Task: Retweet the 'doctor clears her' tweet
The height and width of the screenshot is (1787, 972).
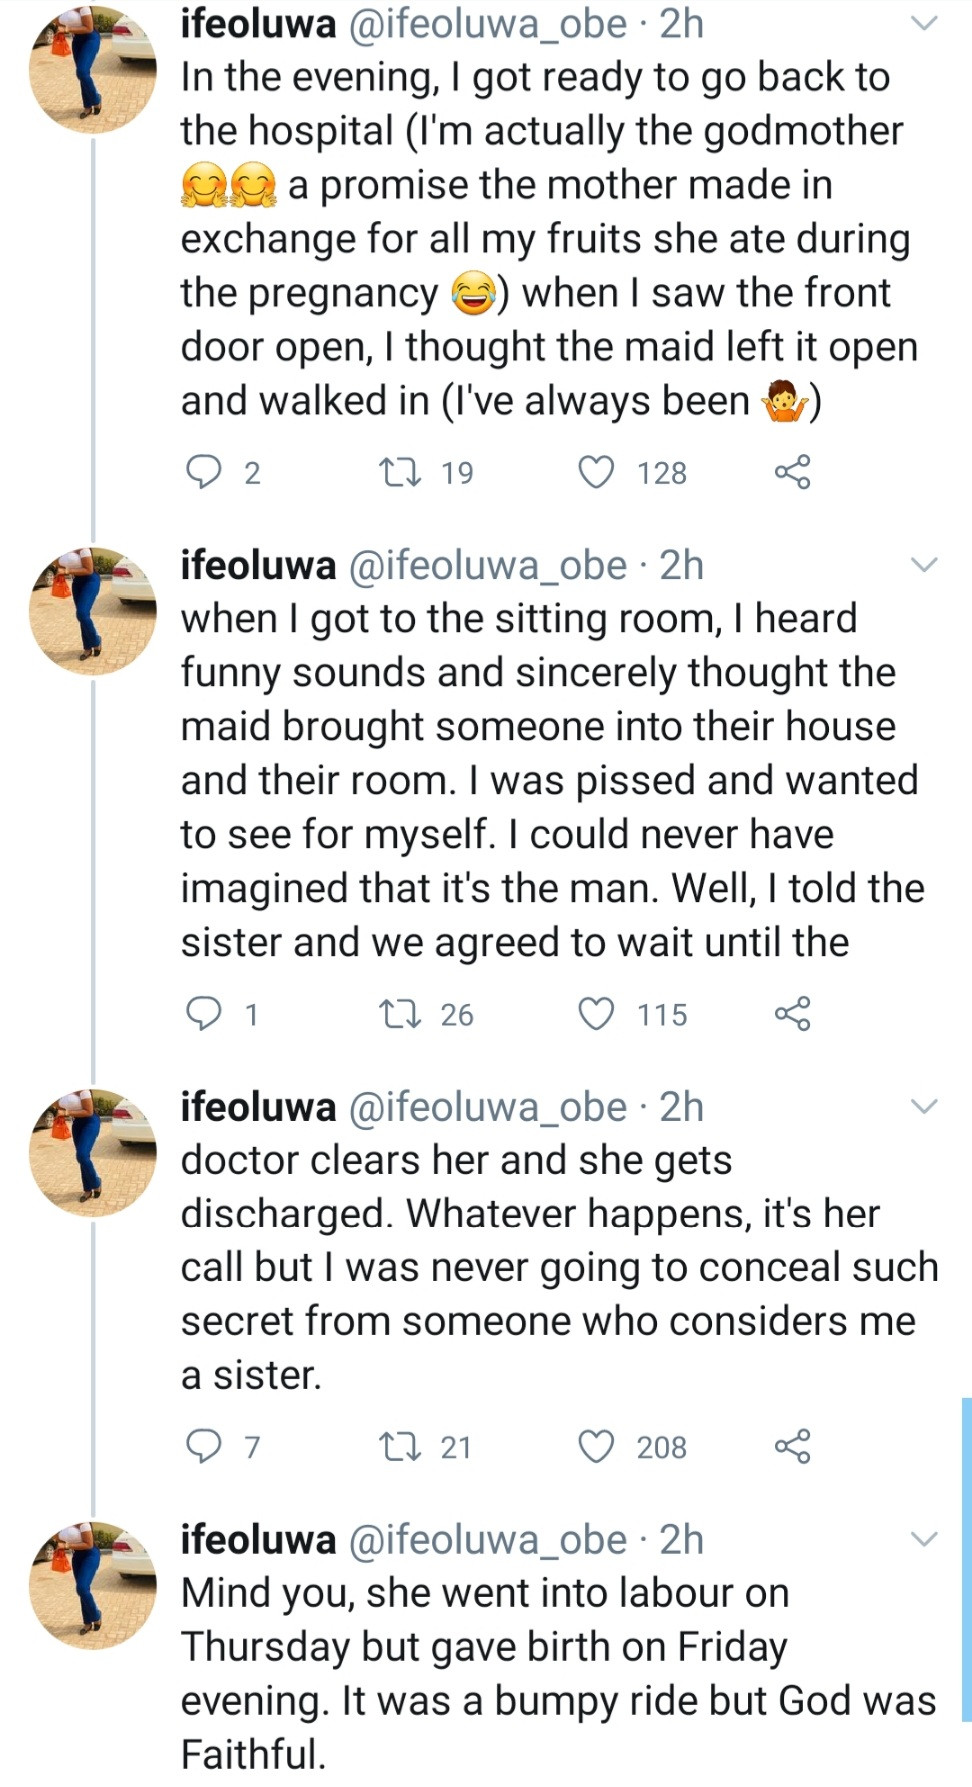Action: 400,1444
